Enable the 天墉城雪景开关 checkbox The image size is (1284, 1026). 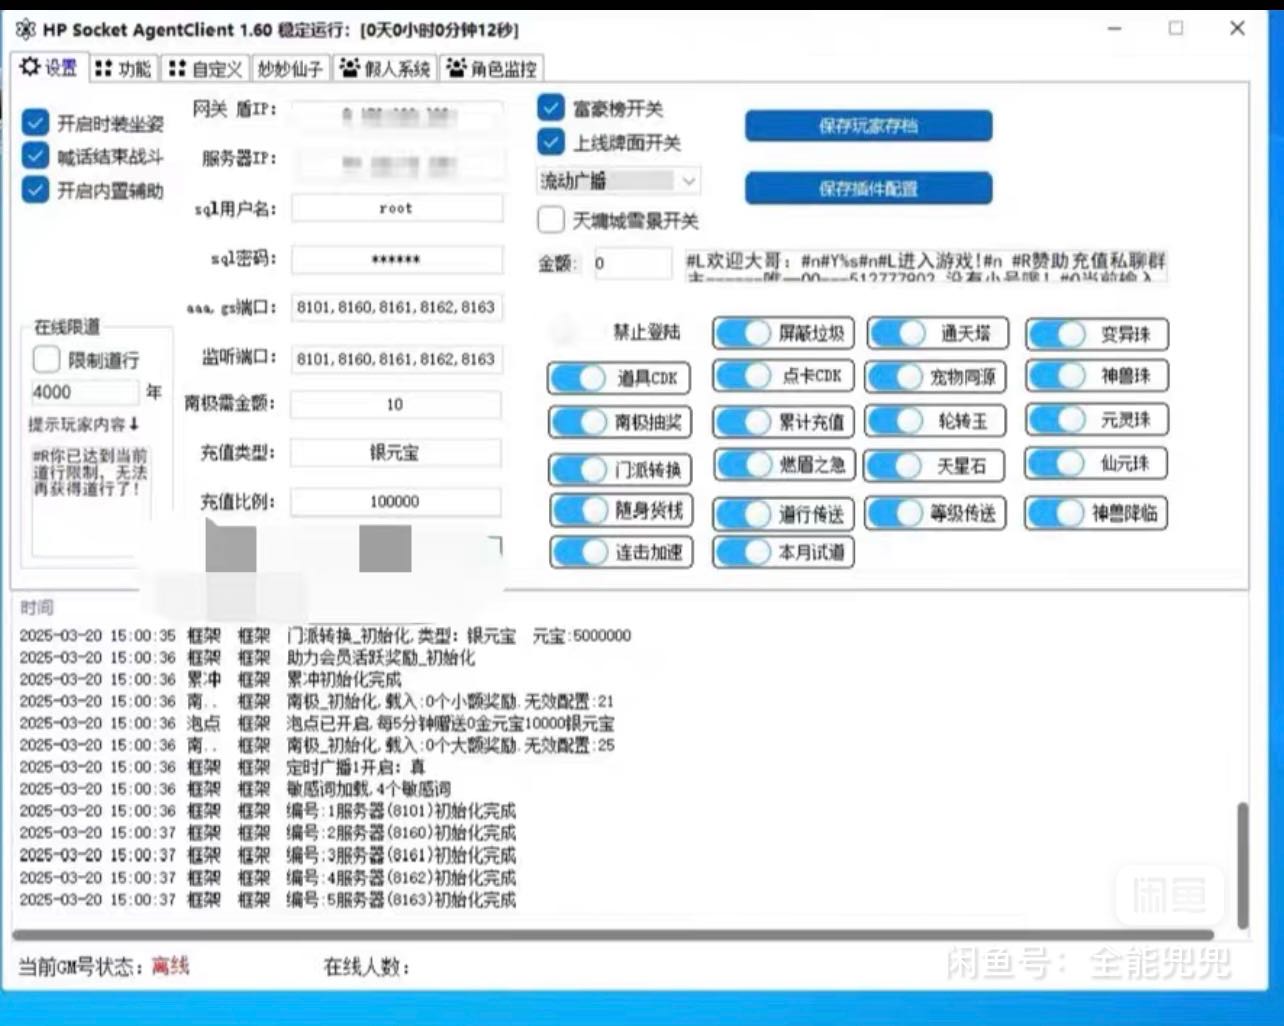(551, 219)
